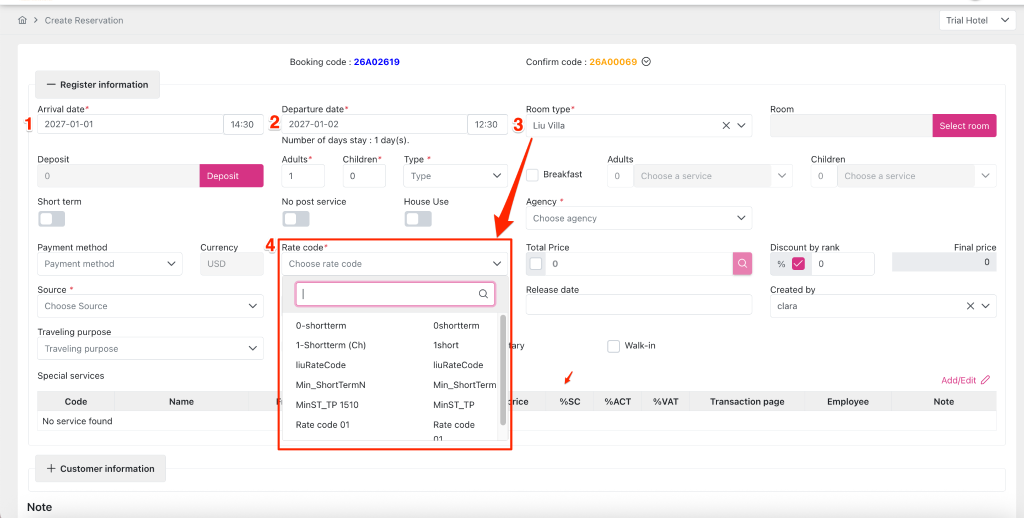Screen dimensions: 1024x518
Task: Tick the Walk-in checkbox
Action: coord(614,347)
